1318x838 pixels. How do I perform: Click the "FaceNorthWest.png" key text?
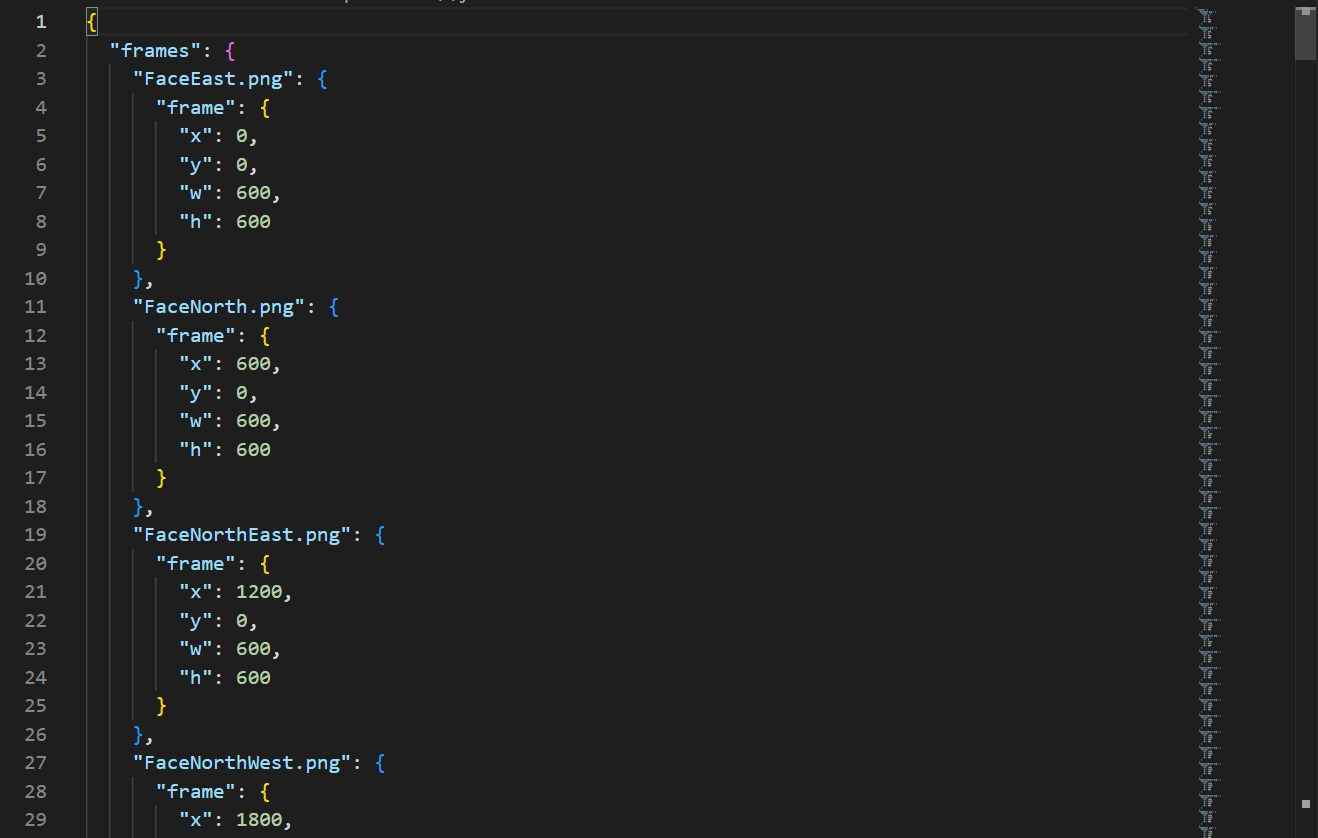tap(242, 763)
